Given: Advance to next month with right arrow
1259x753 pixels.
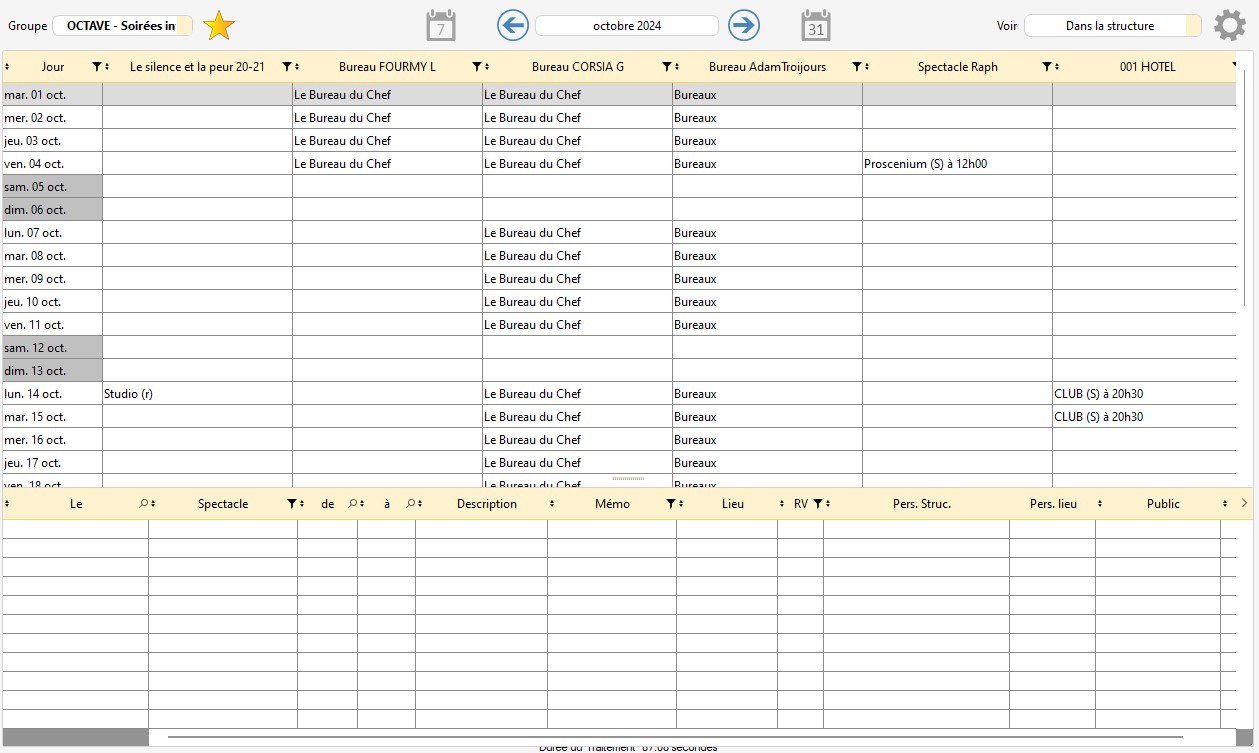Looking at the screenshot, I should pyautogui.click(x=744, y=26).
